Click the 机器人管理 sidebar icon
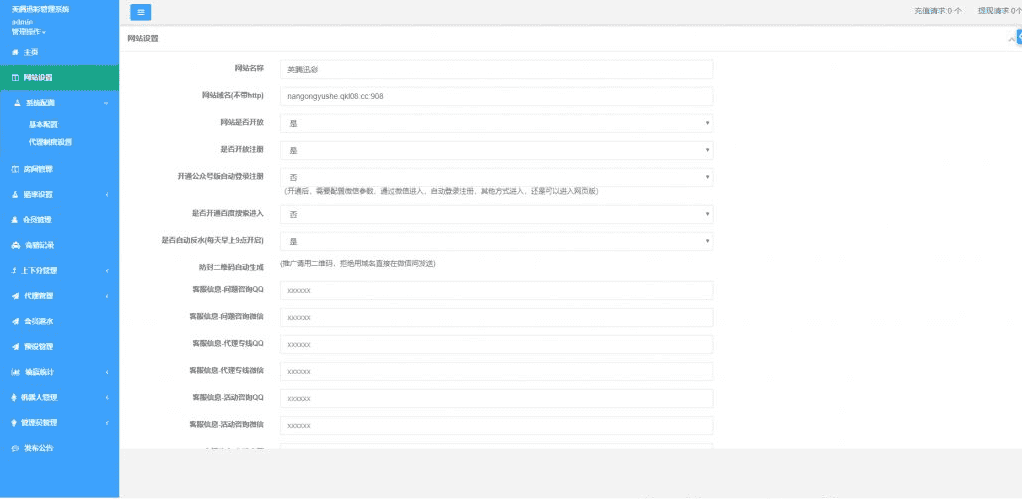 point(15,397)
